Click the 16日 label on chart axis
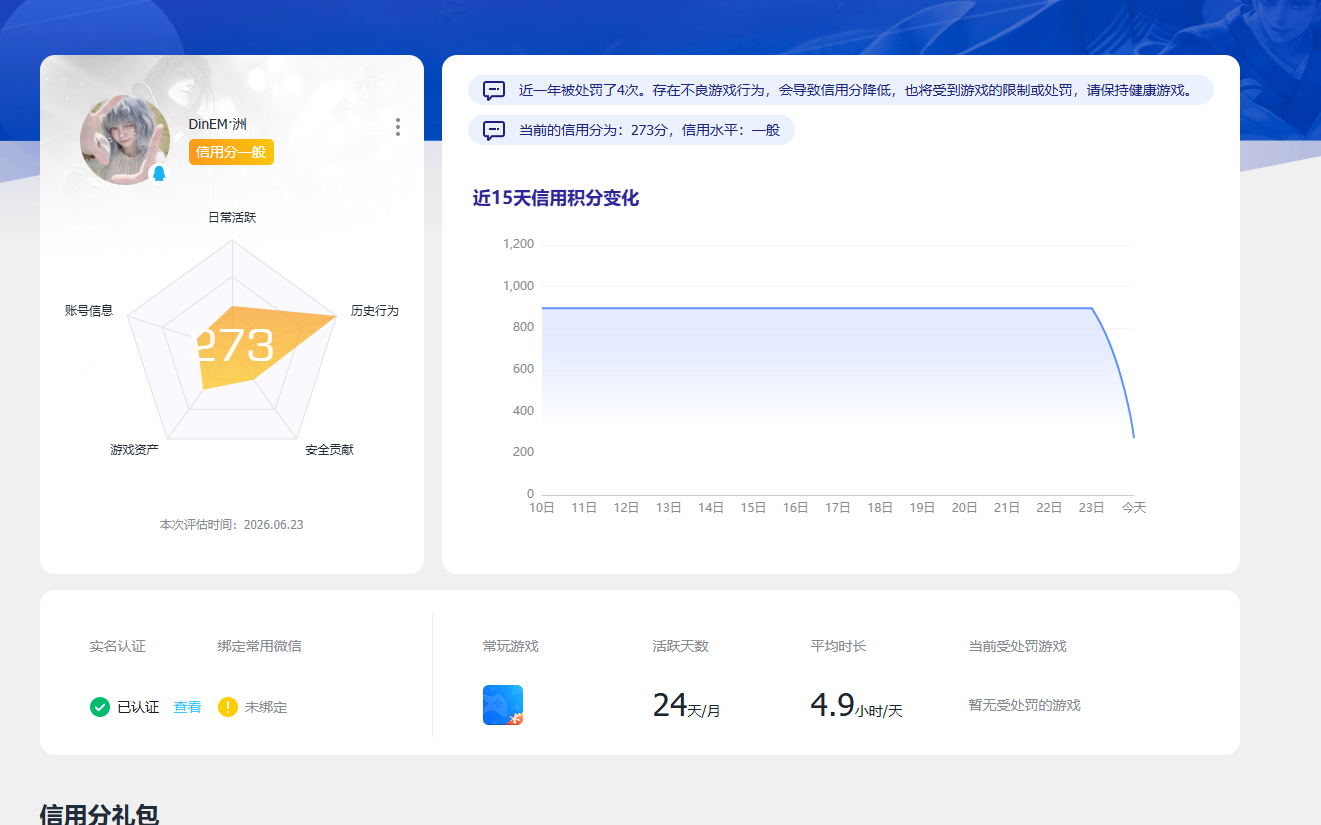 (795, 508)
